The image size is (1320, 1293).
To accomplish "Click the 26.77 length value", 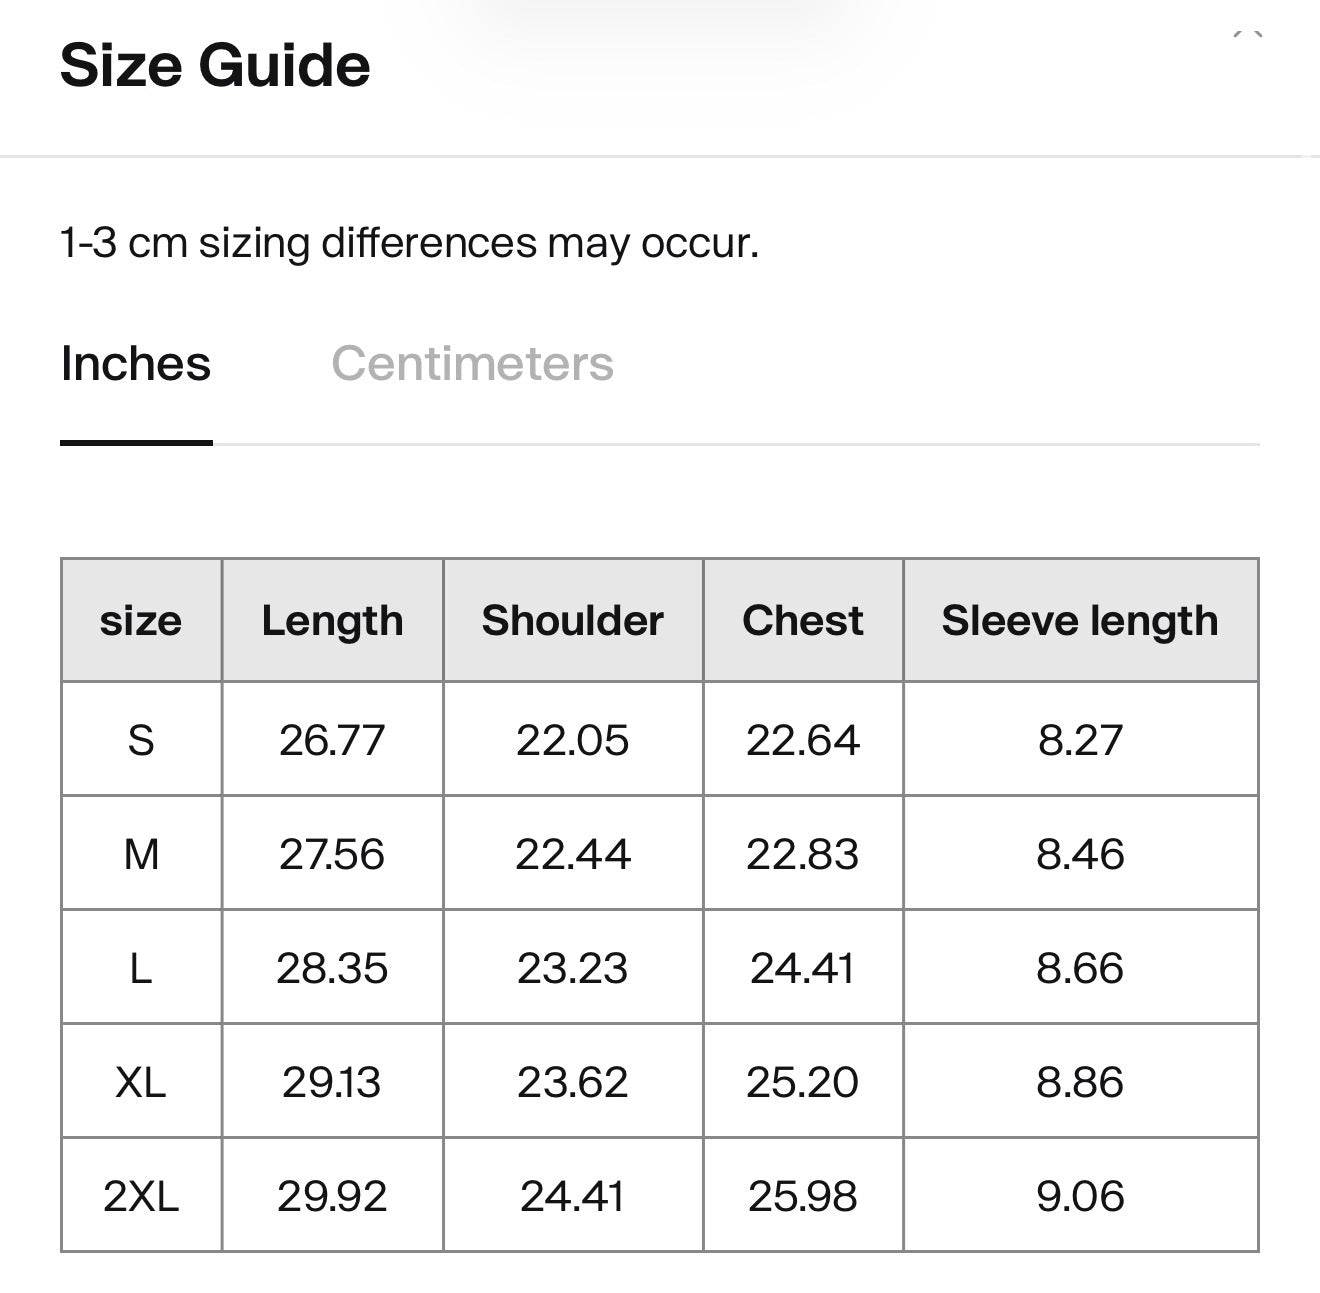I will pos(332,740).
